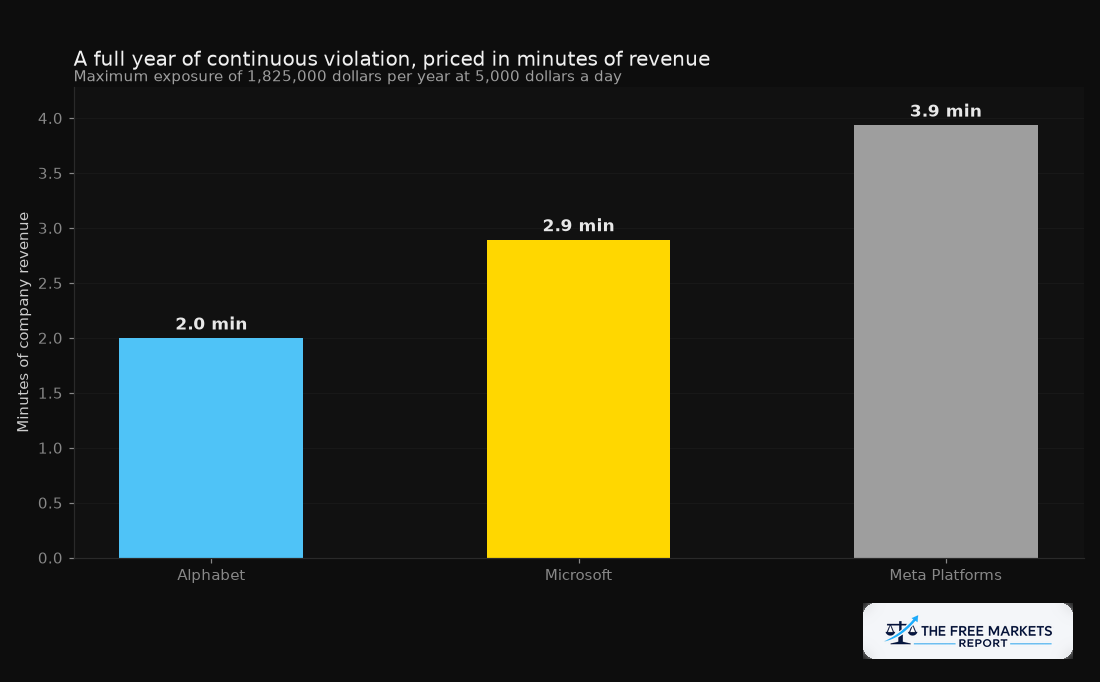Click the subtitle about maximum exposure
This screenshot has height=682, width=1100.
point(347,76)
